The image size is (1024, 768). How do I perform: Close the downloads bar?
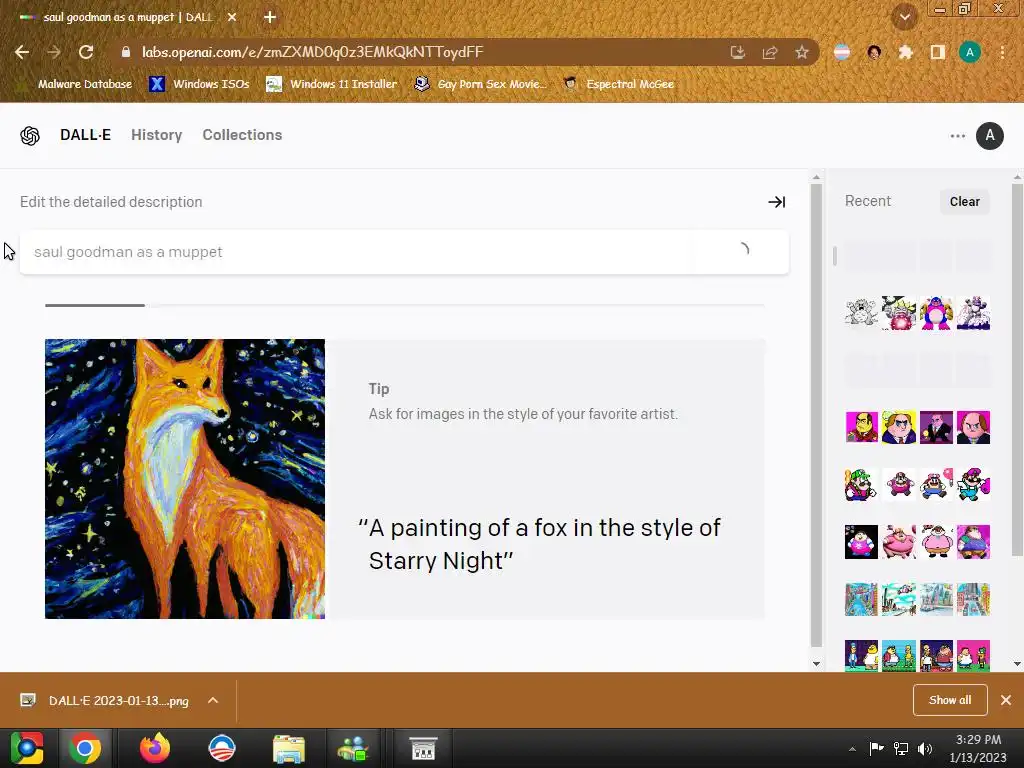1006,700
